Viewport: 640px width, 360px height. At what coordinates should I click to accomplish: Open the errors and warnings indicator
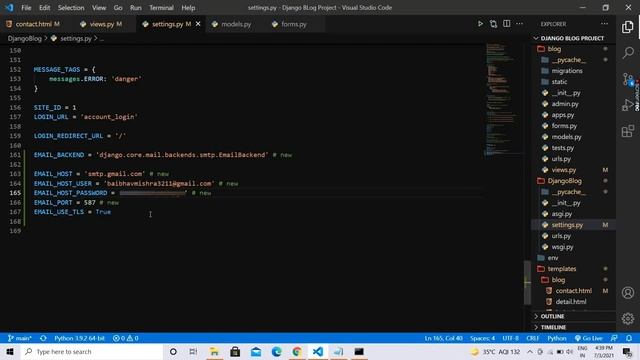coord(126,338)
